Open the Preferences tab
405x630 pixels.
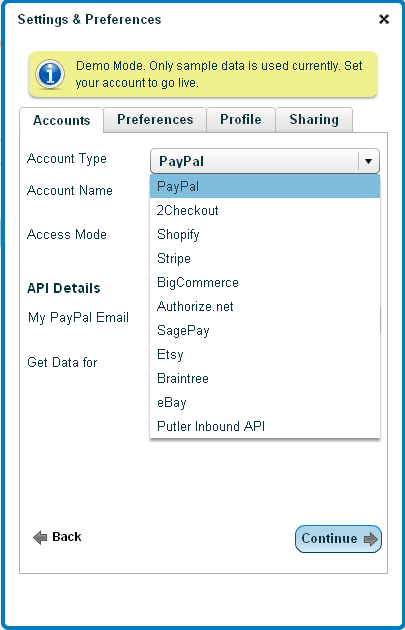click(x=155, y=120)
